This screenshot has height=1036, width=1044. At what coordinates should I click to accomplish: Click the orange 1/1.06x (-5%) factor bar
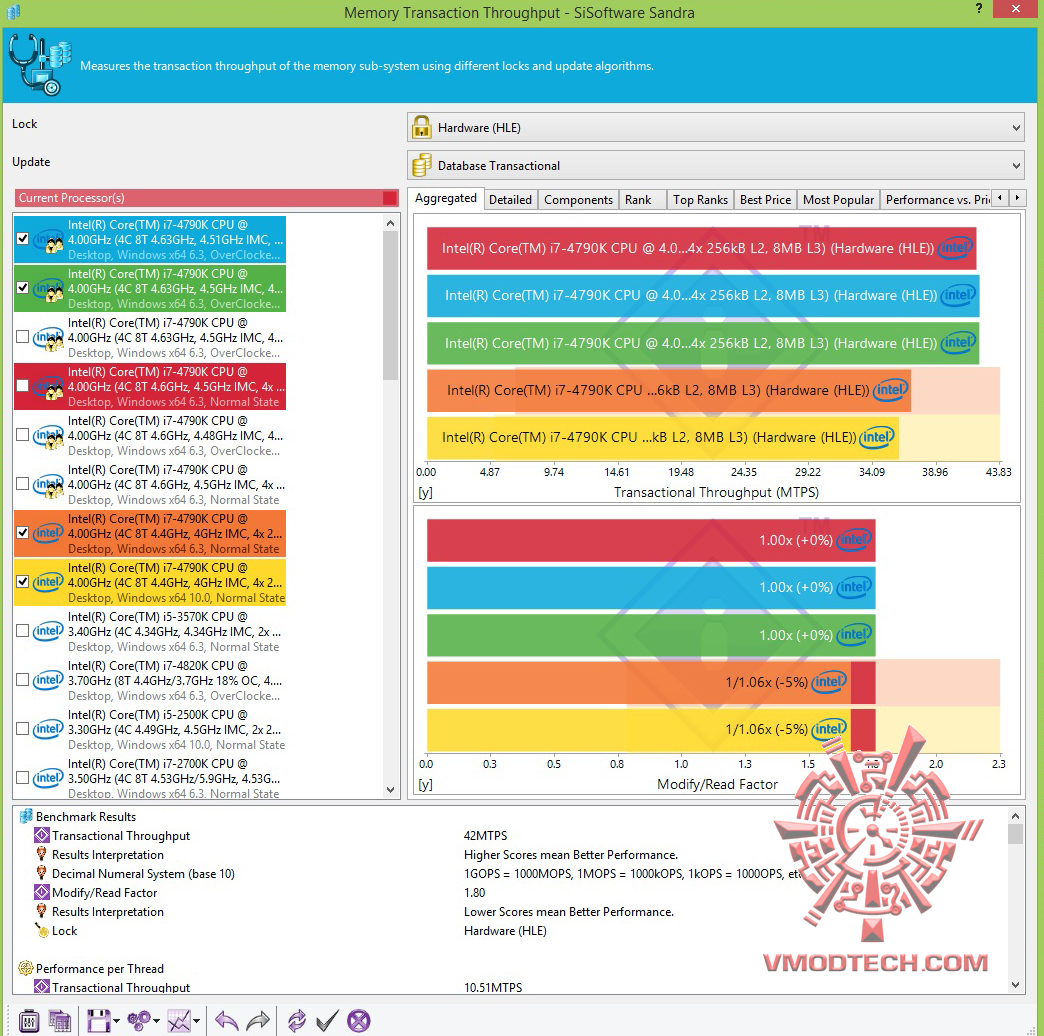(x=651, y=682)
